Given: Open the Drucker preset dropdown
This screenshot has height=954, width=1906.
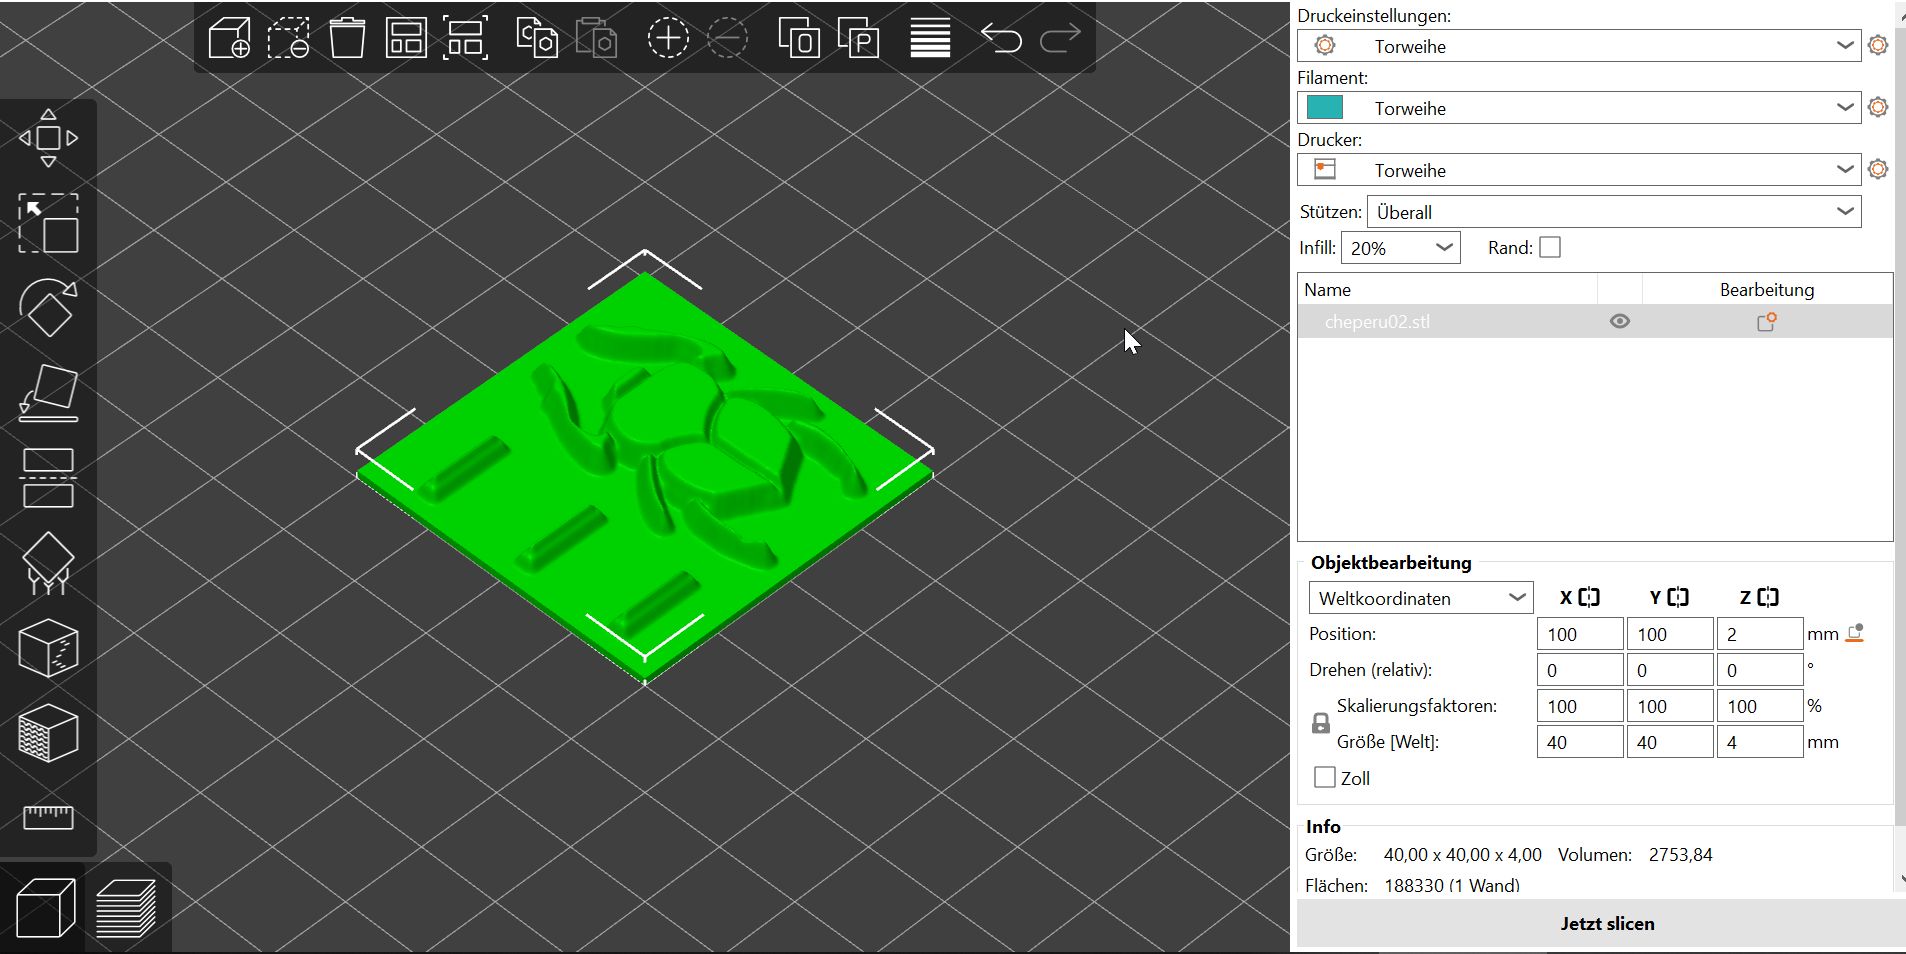Looking at the screenshot, I should point(1579,170).
